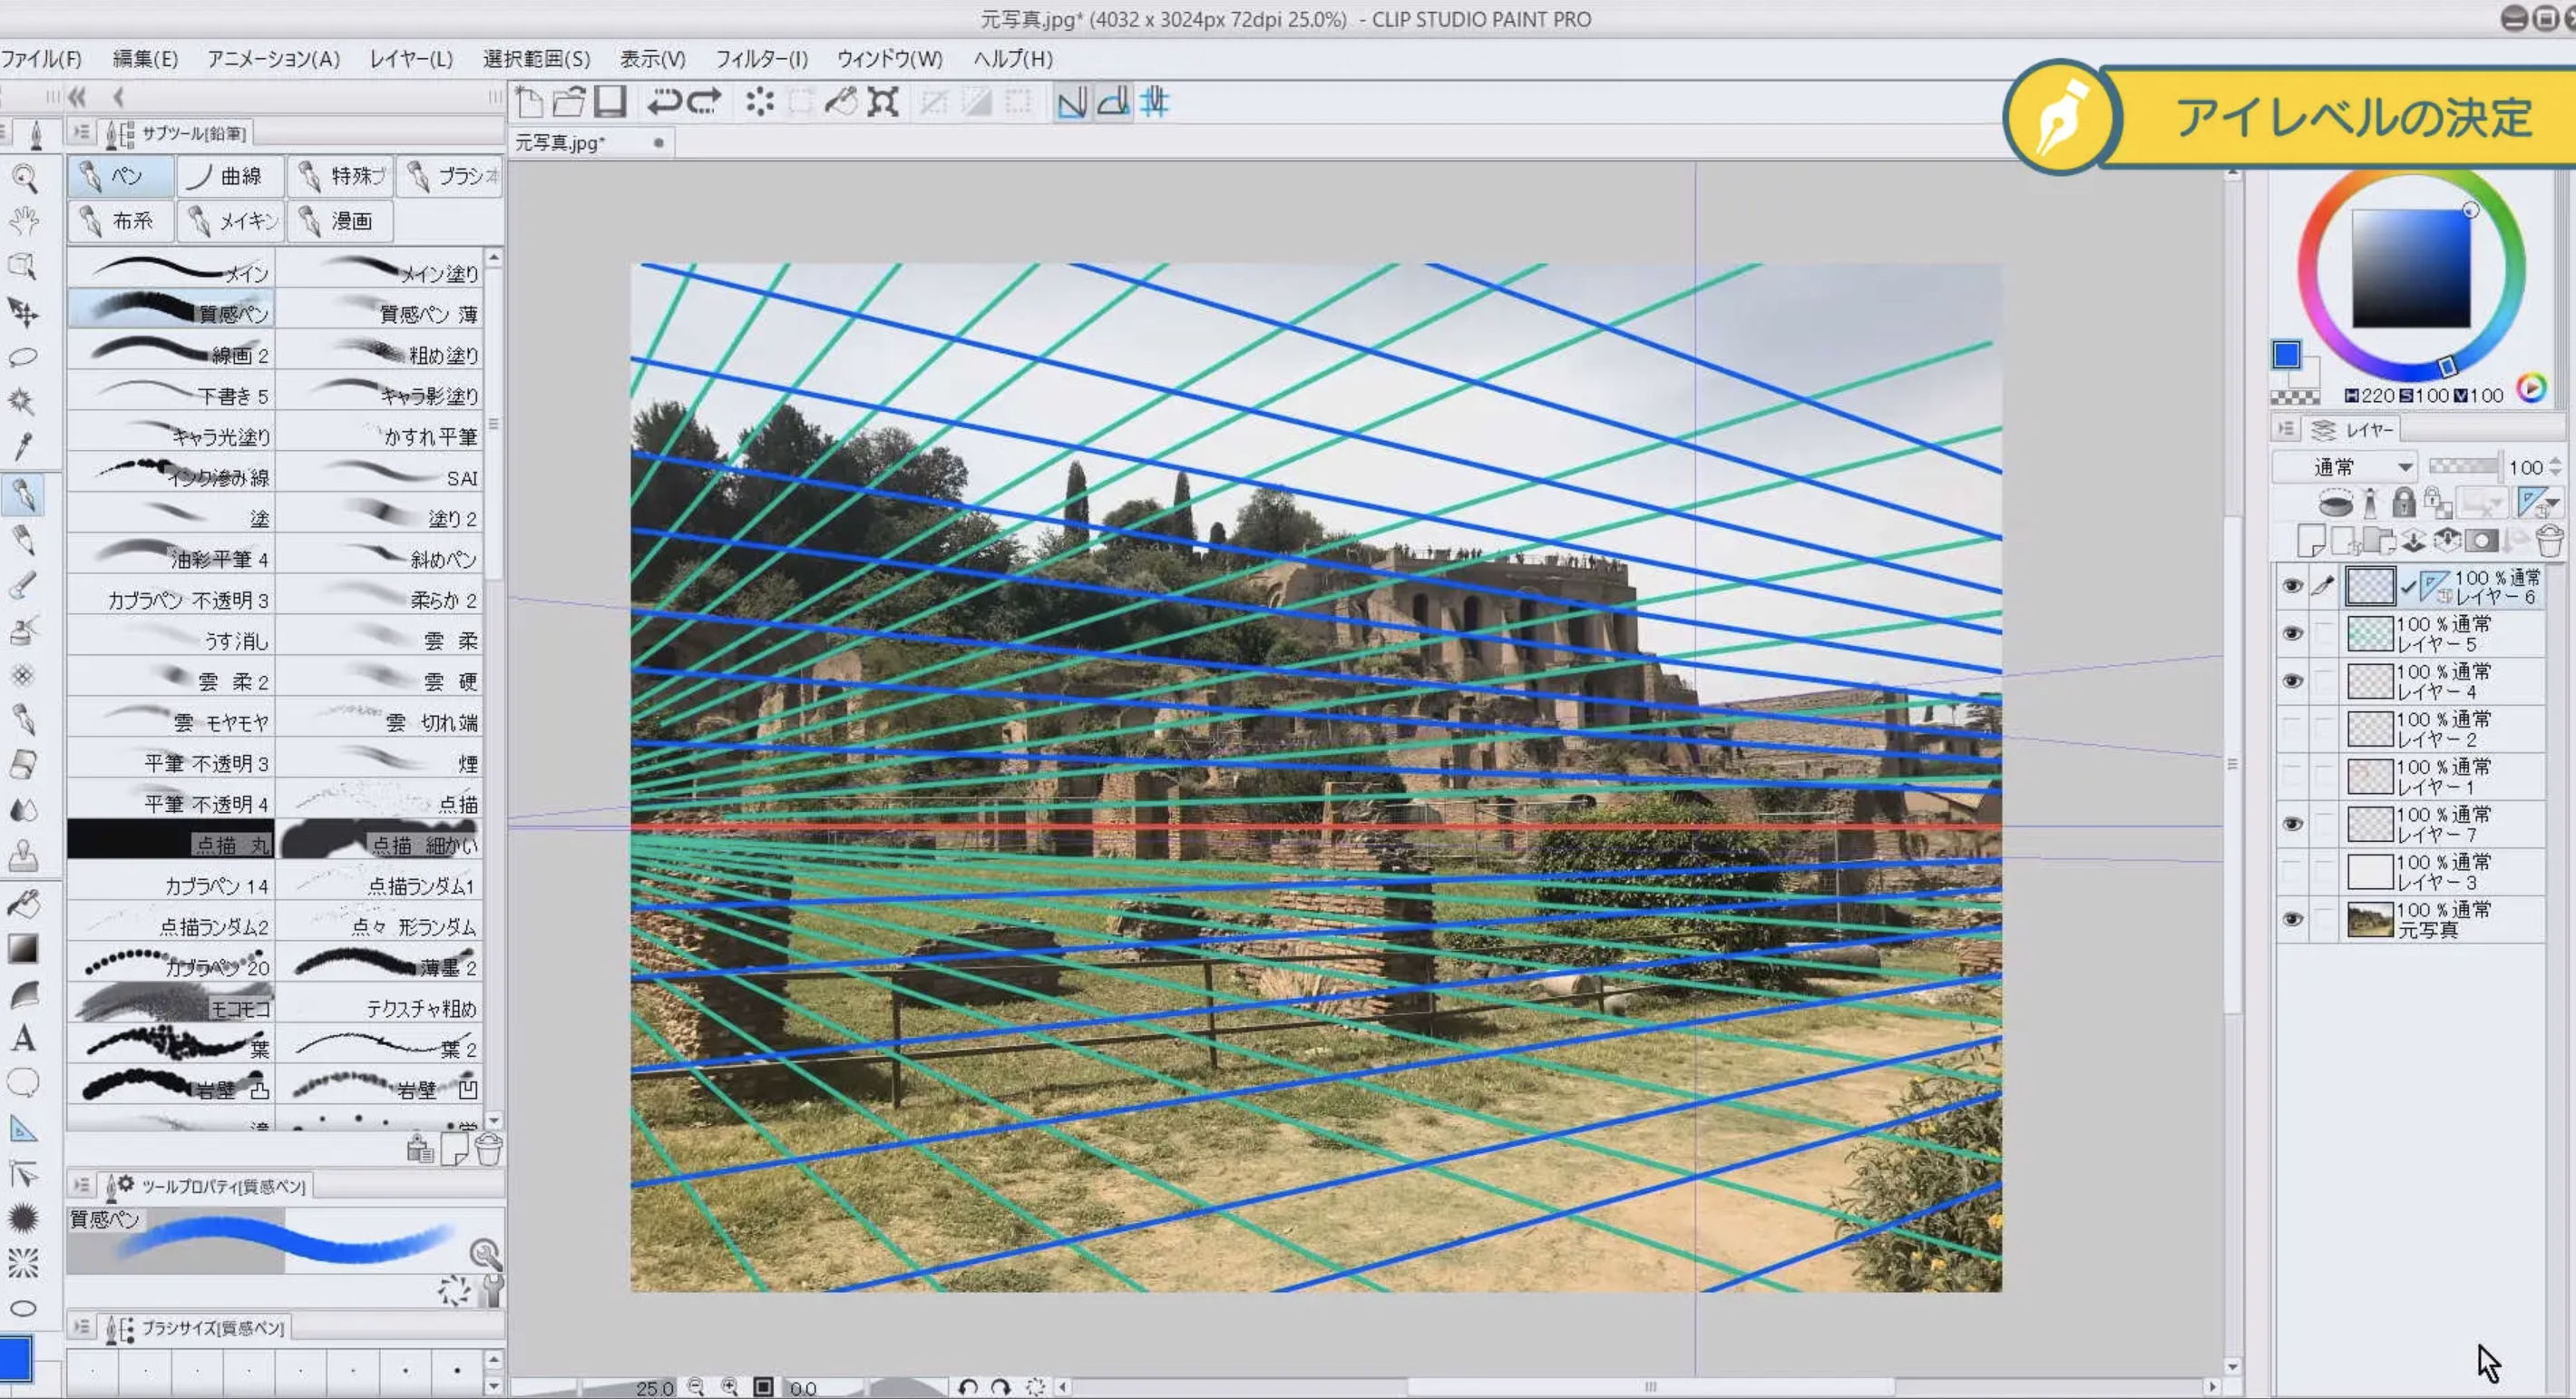Click the Open file folder icon
This screenshot has width=2576, height=1399.
coord(569,102)
